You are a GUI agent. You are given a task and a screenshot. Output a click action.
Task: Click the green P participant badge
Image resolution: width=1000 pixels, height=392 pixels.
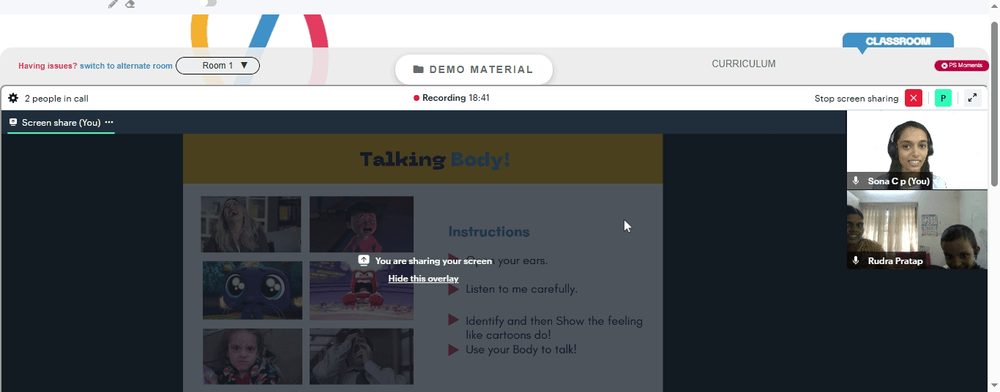click(943, 98)
